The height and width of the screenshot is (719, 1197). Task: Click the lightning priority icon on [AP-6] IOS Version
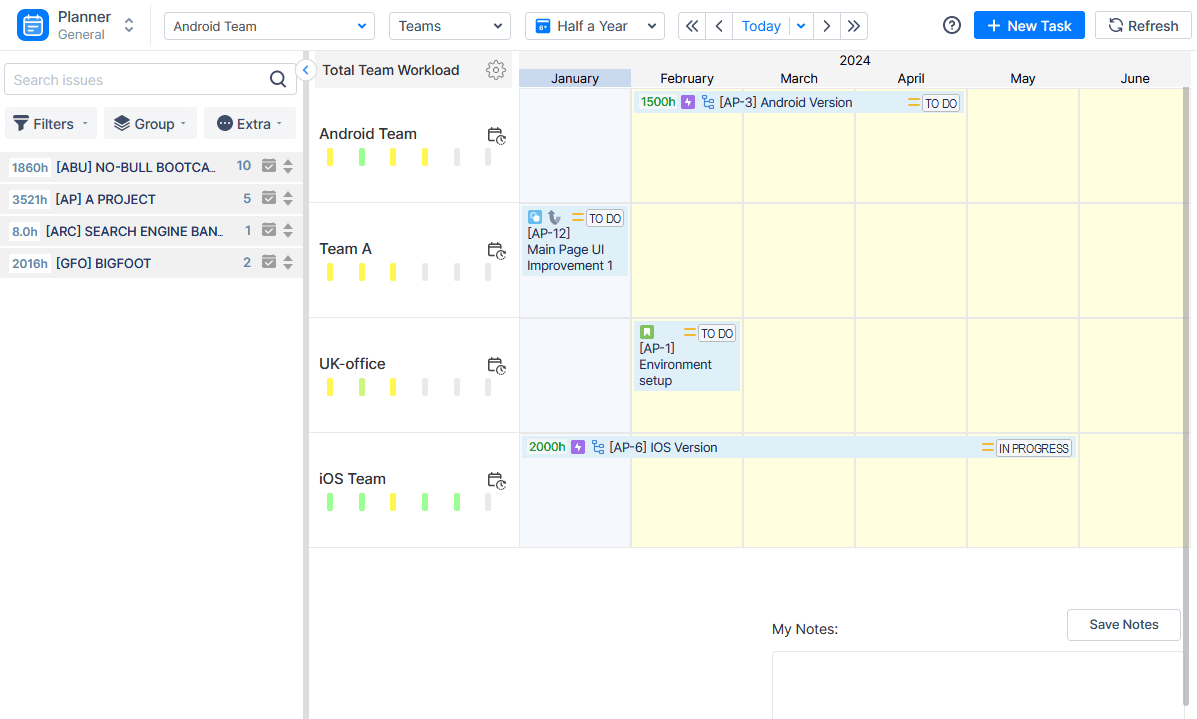[x=578, y=447]
